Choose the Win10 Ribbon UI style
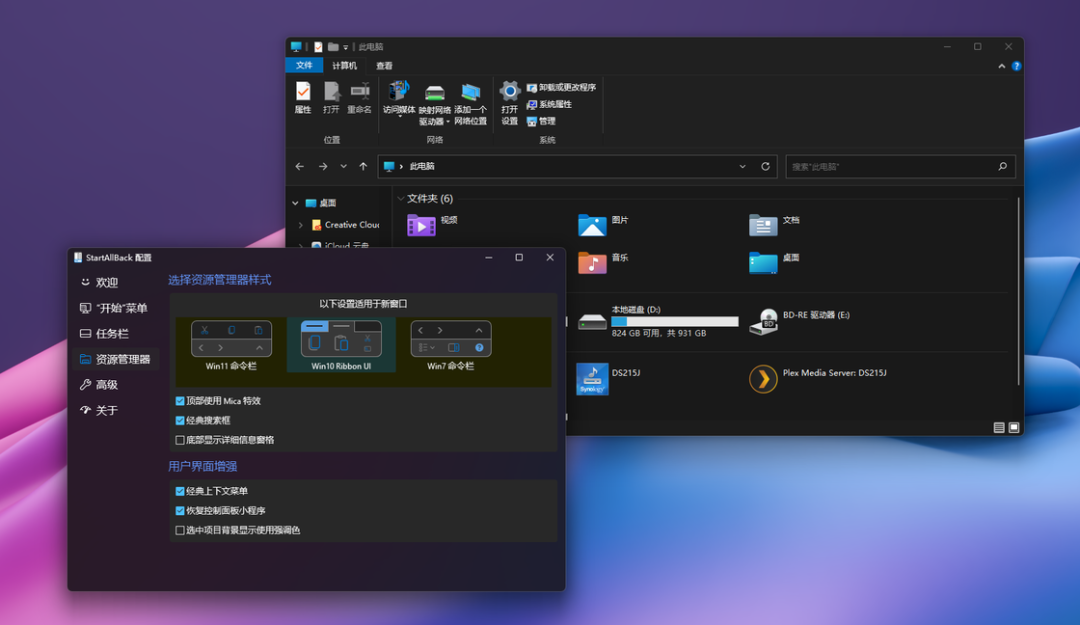 point(341,345)
